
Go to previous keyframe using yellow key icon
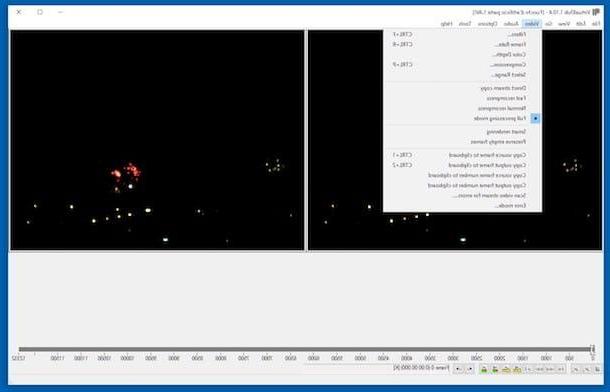point(517,369)
